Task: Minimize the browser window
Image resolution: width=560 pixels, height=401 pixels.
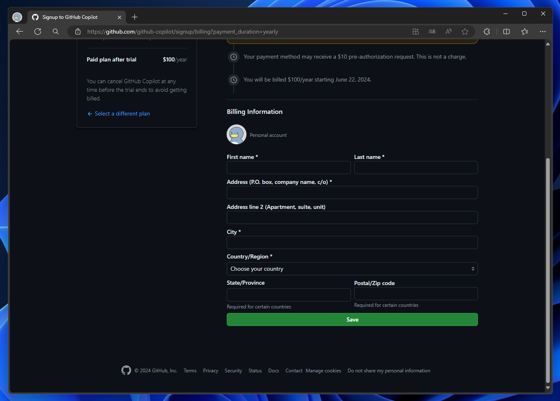Action: (x=505, y=14)
